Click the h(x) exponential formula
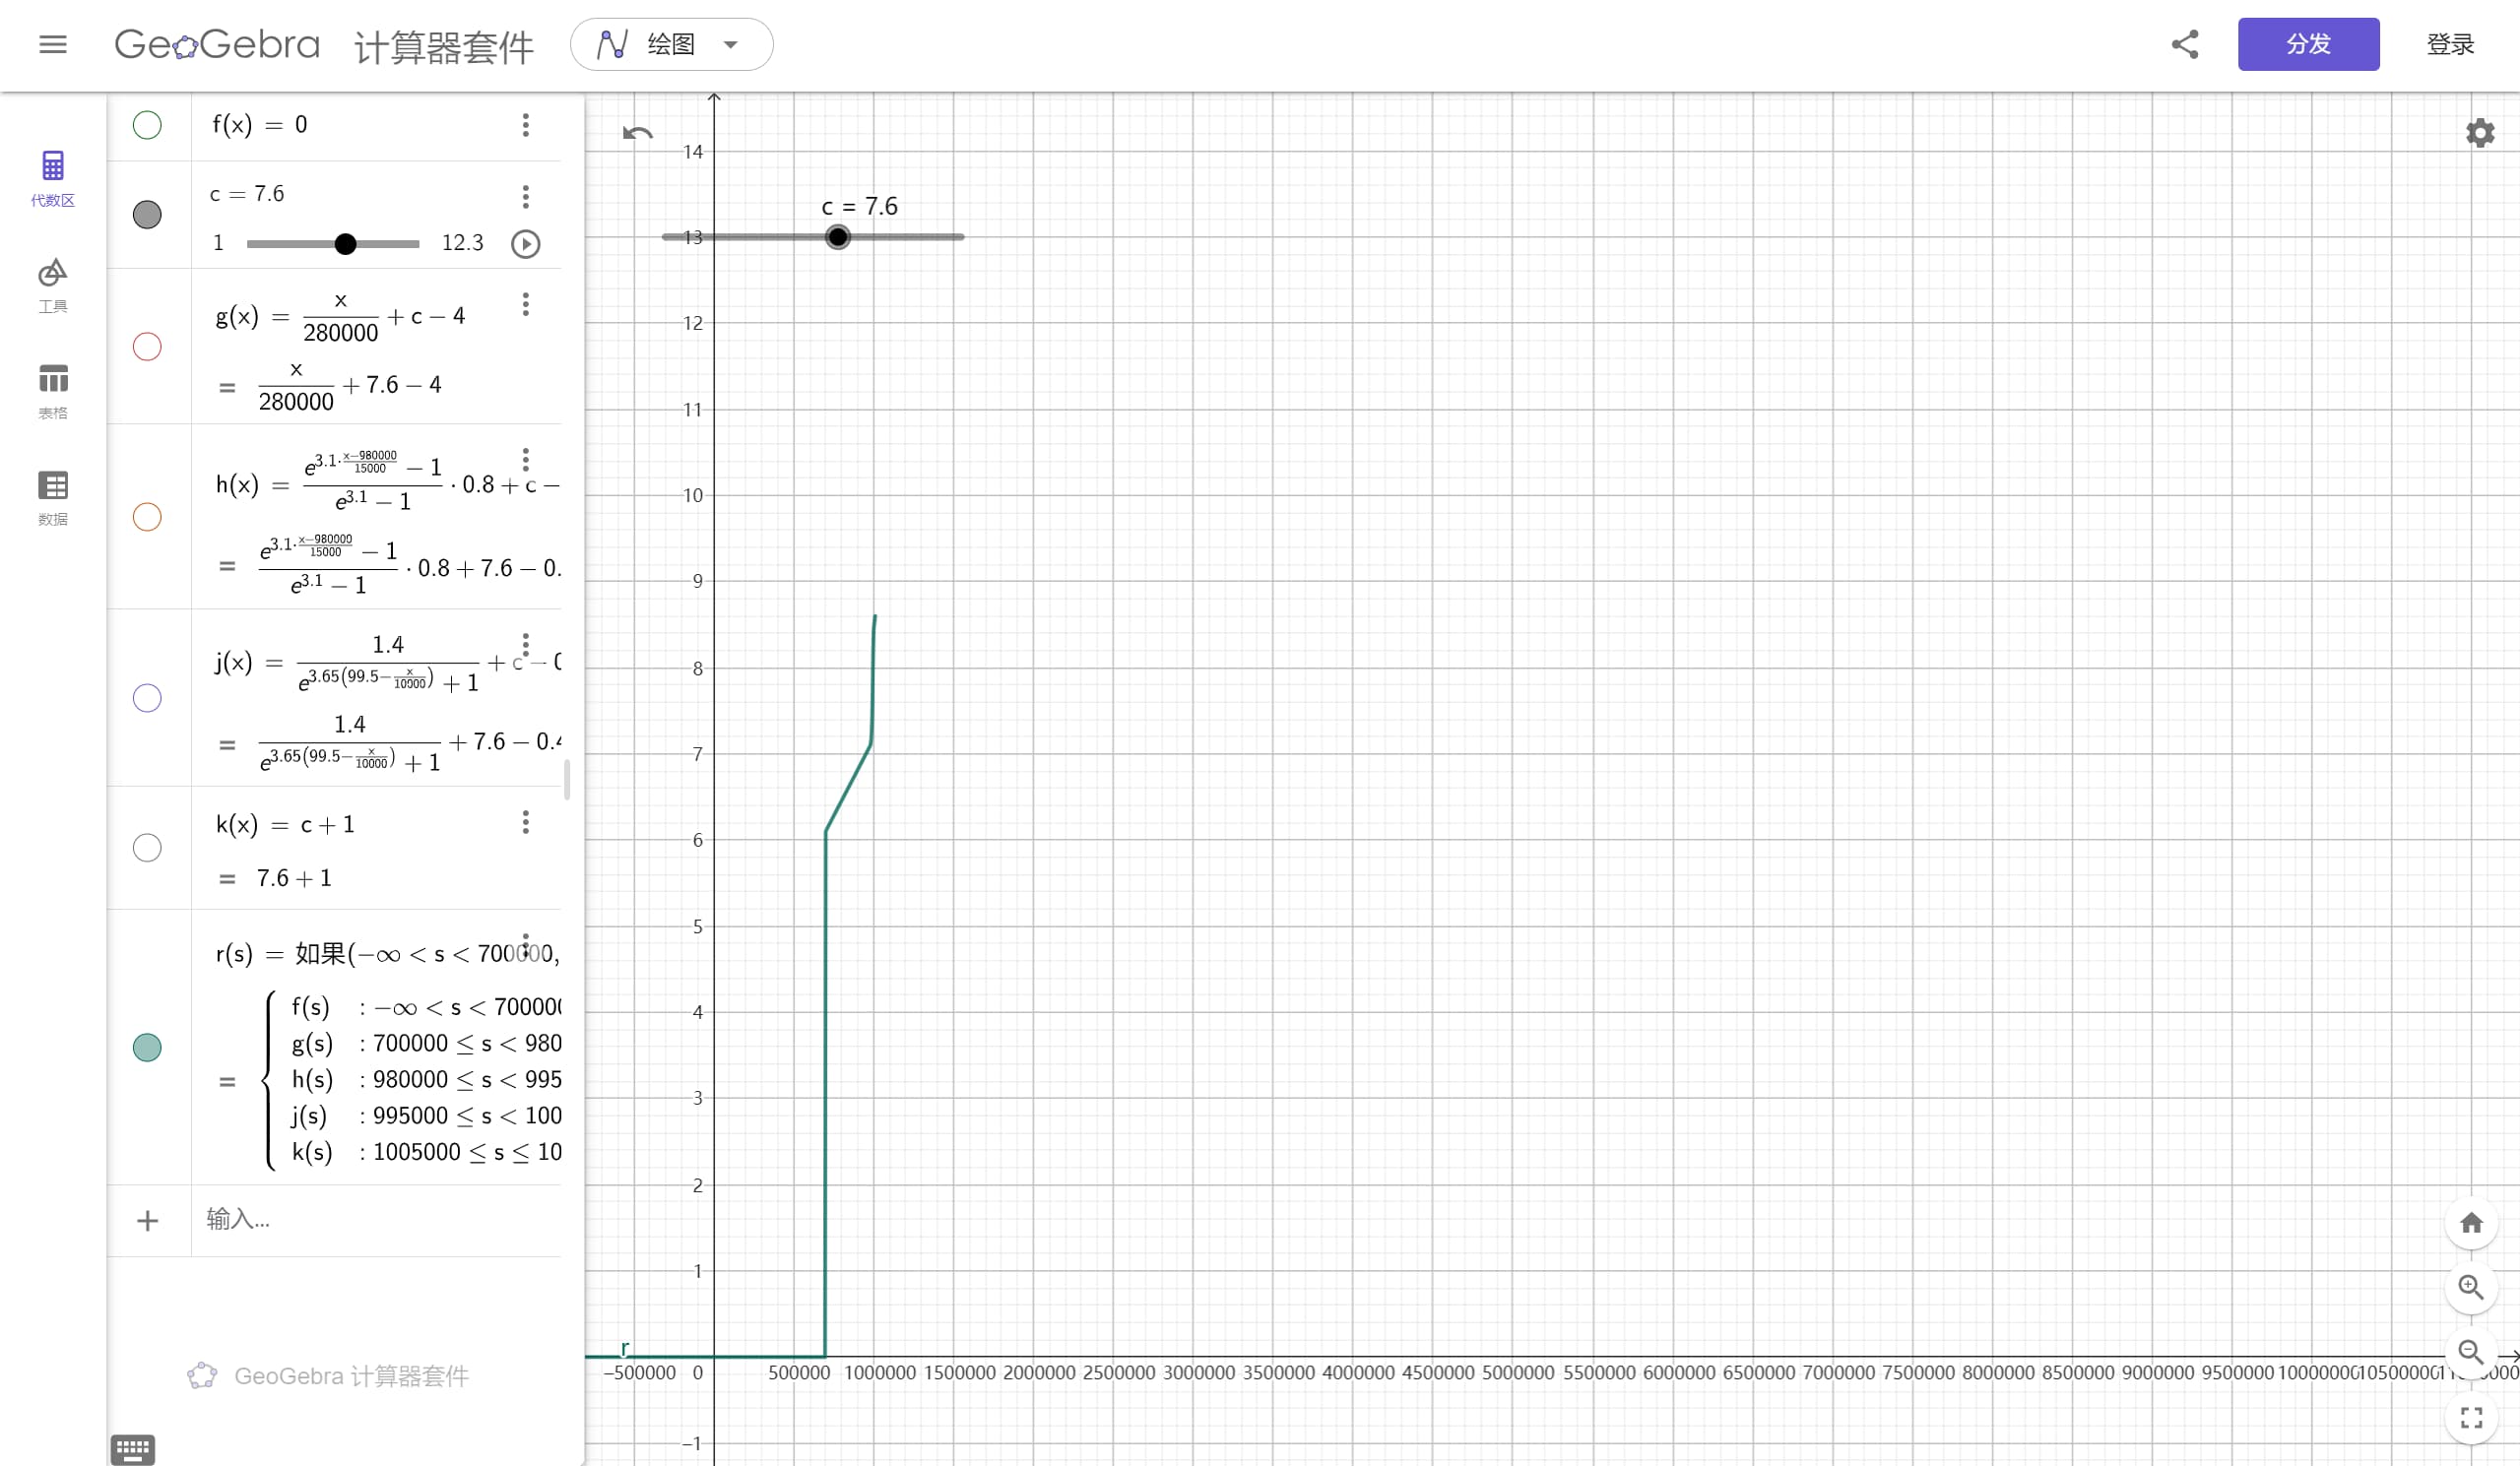 pyautogui.click(x=387, y=482)
